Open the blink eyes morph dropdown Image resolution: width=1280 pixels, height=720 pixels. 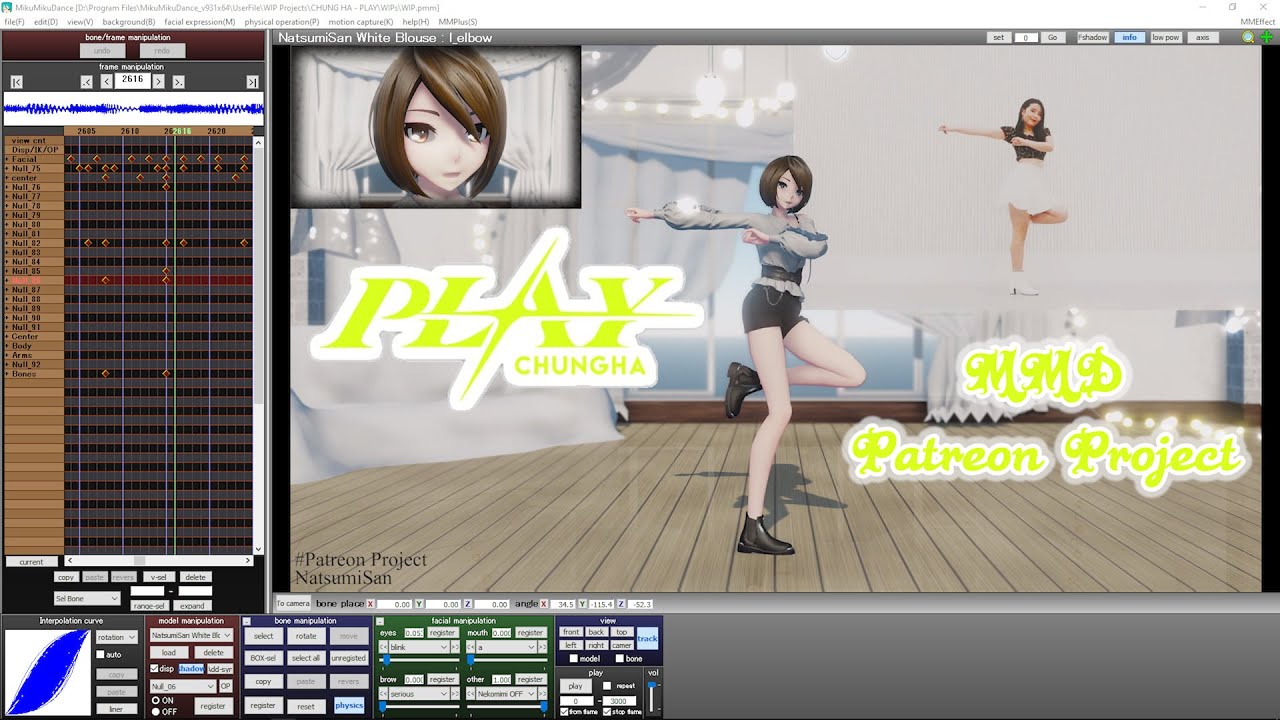[x=419, y=647]
